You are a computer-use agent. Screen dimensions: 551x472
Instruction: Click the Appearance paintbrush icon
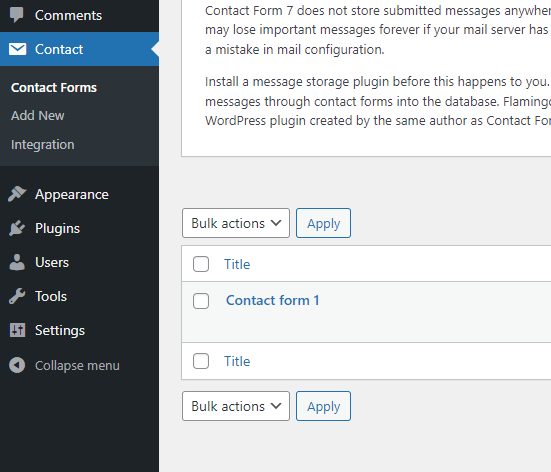click(17, 194)
